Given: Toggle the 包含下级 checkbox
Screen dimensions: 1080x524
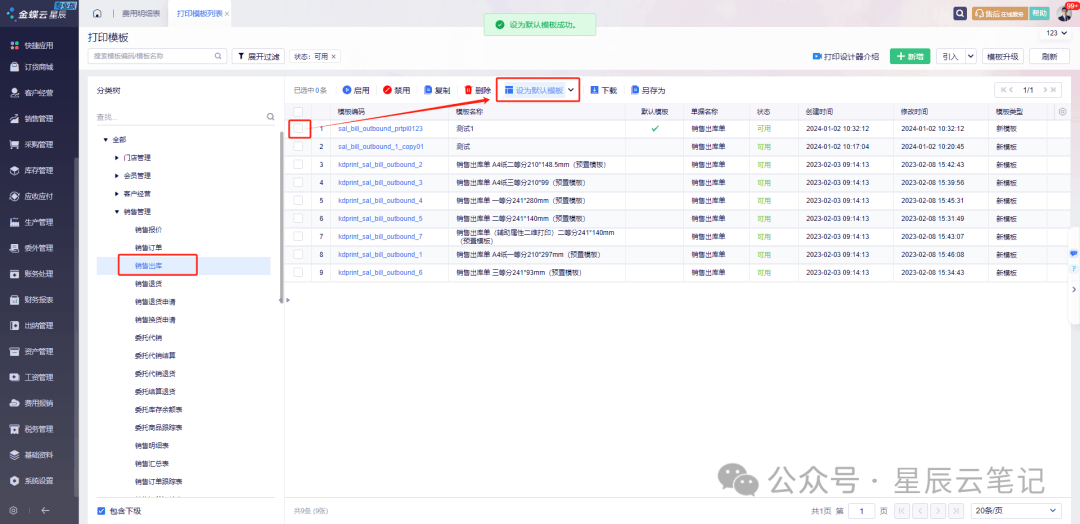Looking at the screenshot, I should 101,511.
